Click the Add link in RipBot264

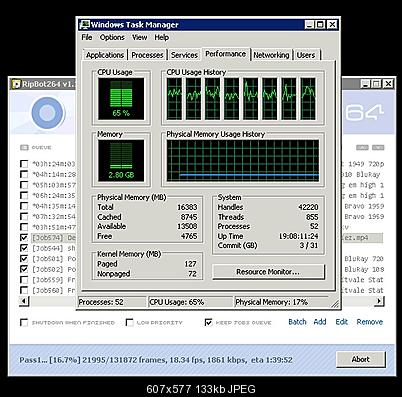tap(320, 322)
